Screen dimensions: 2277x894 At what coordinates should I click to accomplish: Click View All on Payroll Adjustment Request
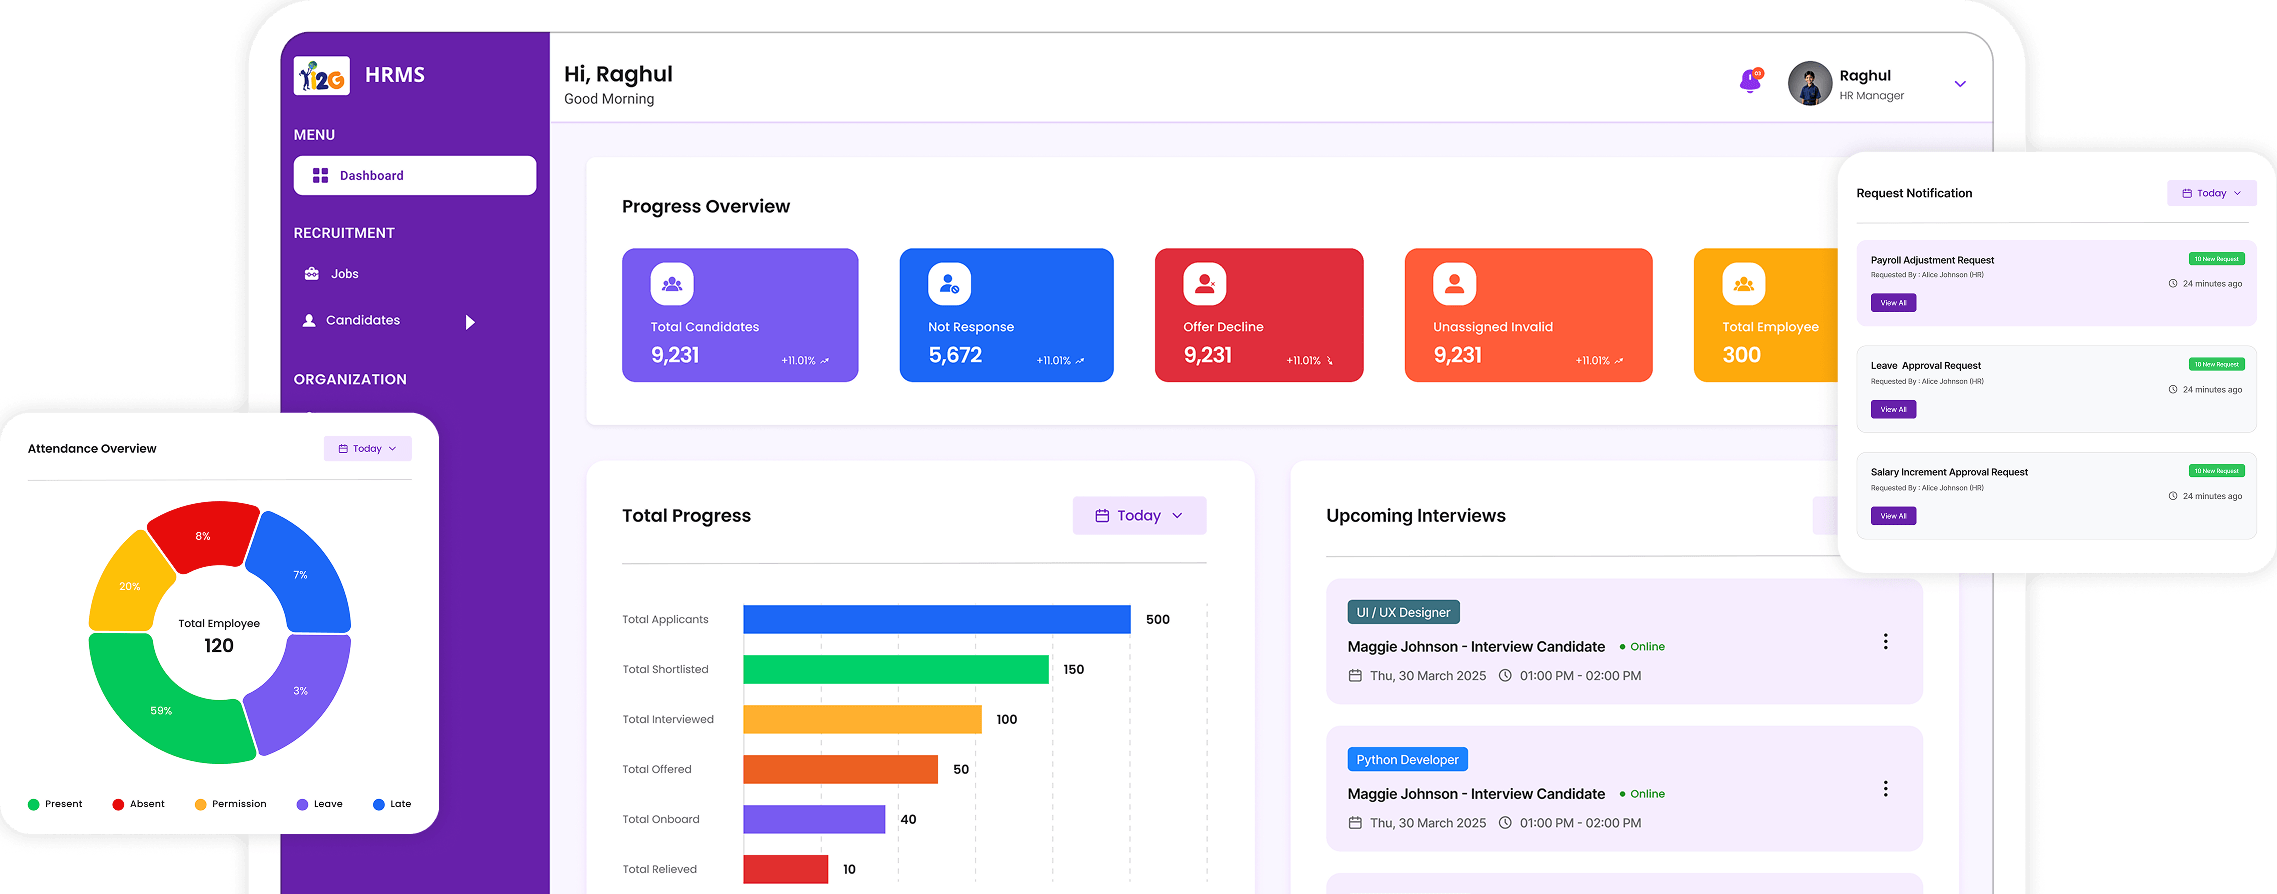coord(1893,303)
